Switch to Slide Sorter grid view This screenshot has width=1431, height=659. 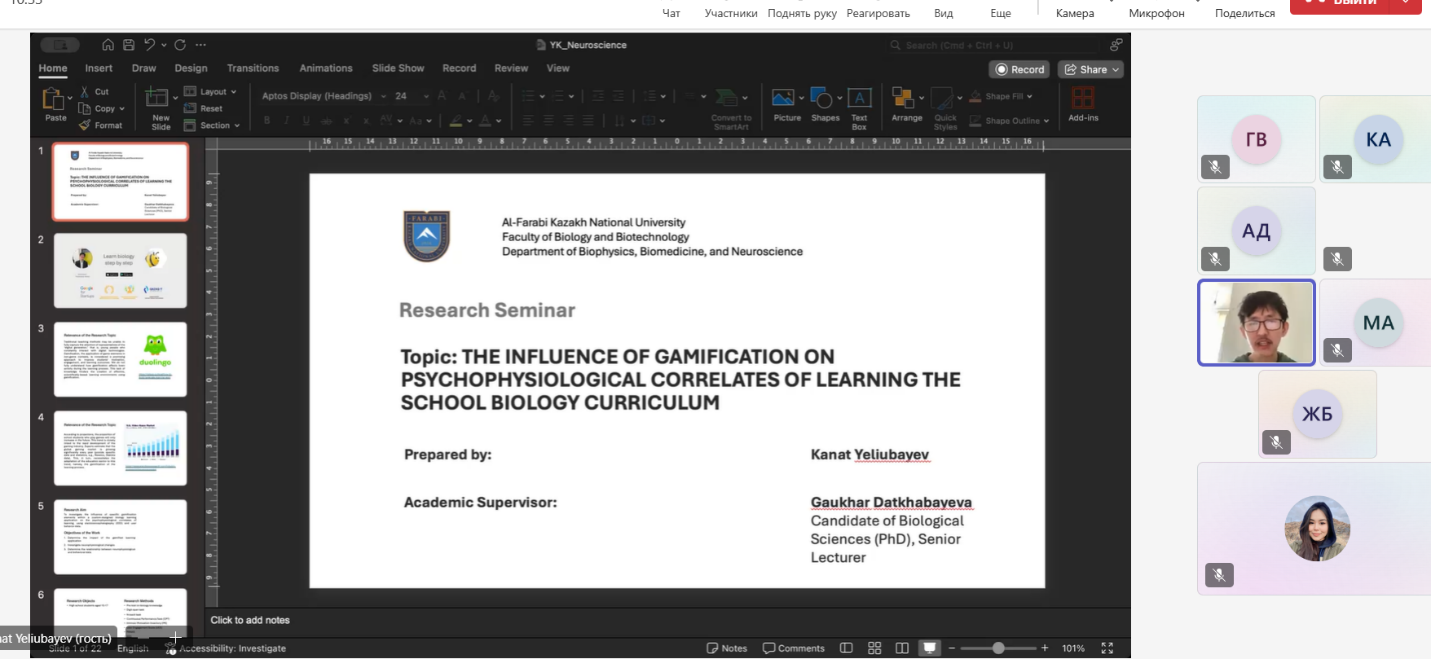[x=875, y=648]
